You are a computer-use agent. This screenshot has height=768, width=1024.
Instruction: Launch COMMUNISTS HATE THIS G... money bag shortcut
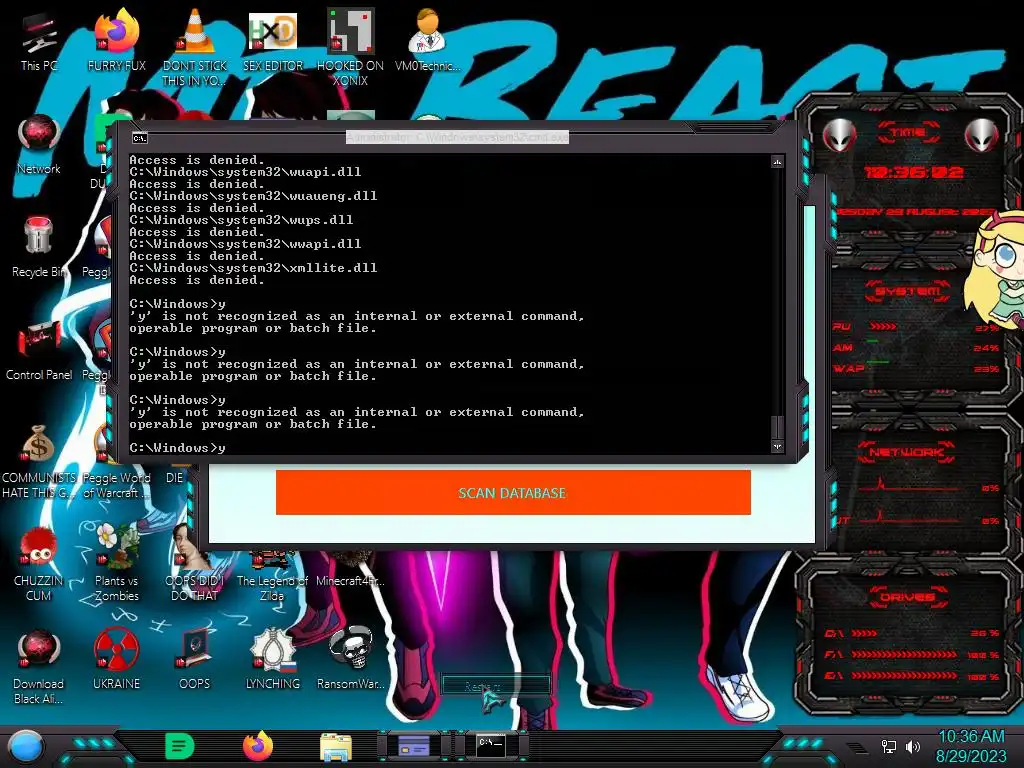tap(39, 461)
